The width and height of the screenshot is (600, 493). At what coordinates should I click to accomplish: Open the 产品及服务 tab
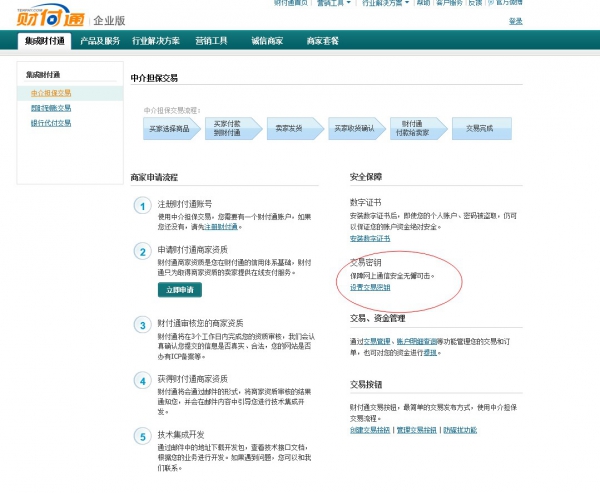tap(100, 41)
